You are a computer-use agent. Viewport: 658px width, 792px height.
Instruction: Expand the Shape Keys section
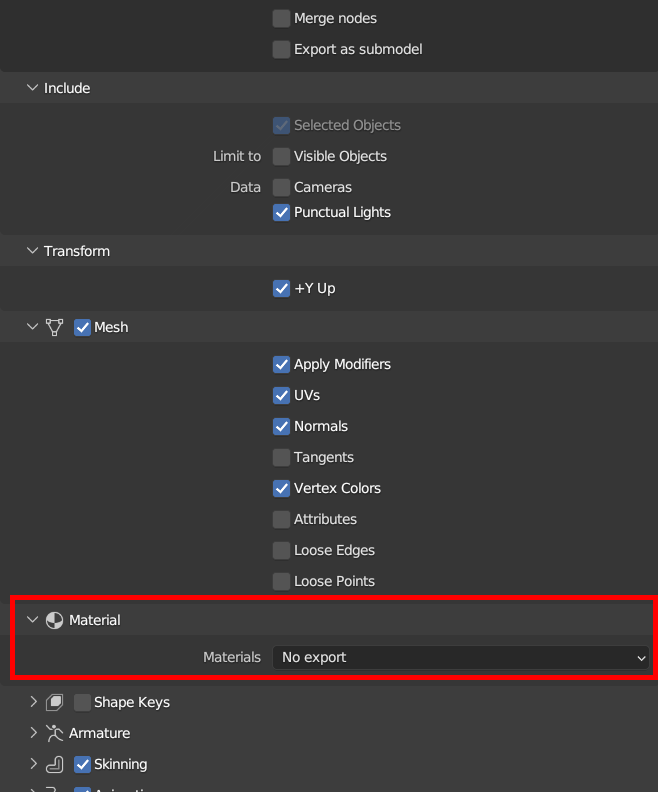[33, 702]
